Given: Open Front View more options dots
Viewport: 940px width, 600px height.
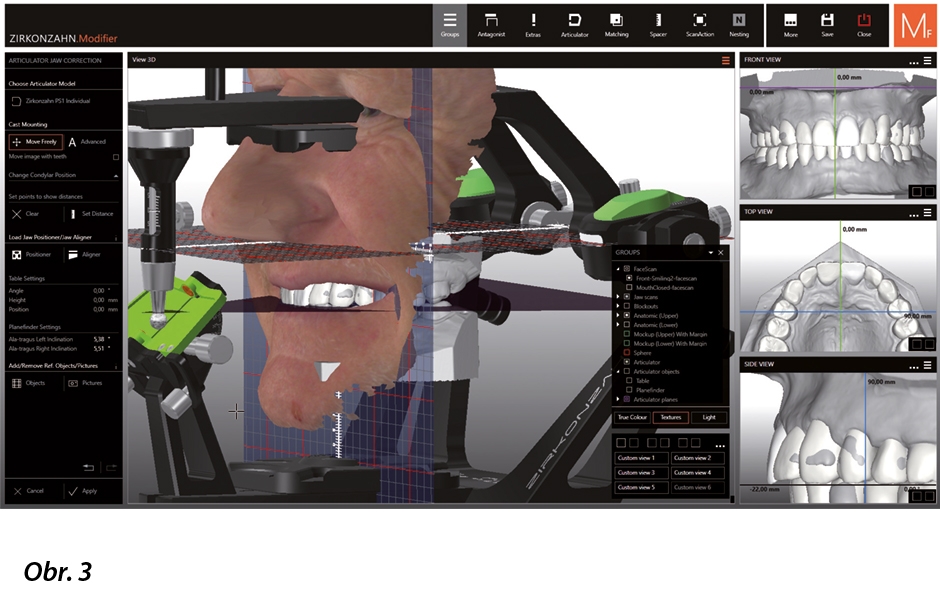Looking at the screenshot, I should tap(913, 61).
